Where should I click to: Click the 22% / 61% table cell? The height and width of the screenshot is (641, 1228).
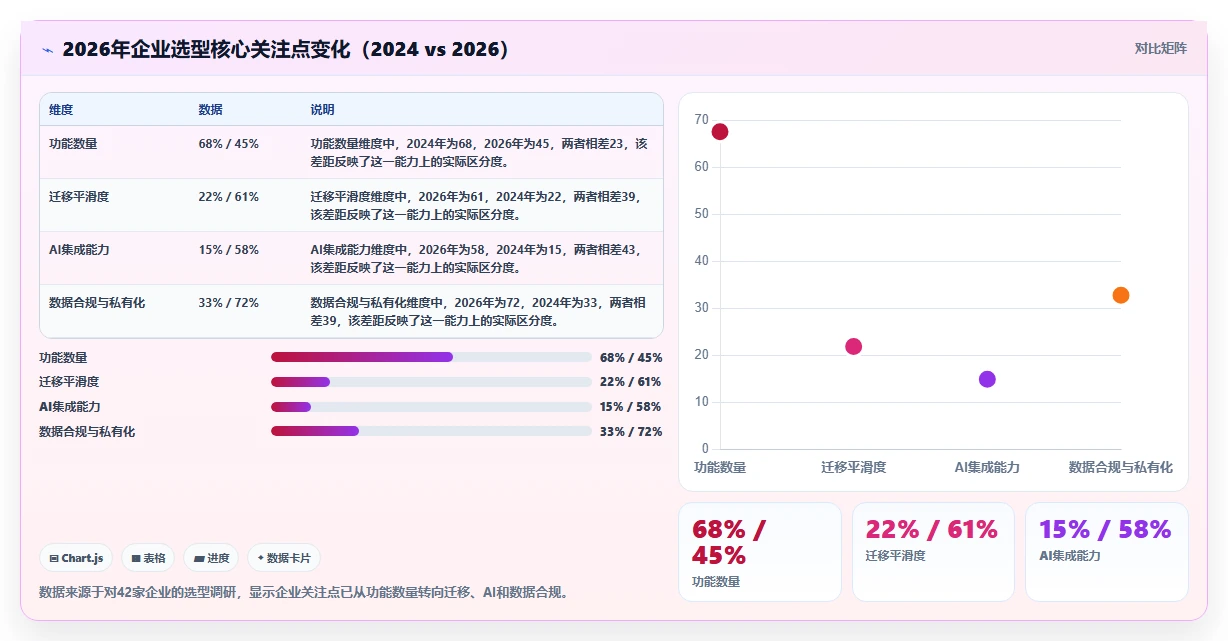click(x=229, y=196)
